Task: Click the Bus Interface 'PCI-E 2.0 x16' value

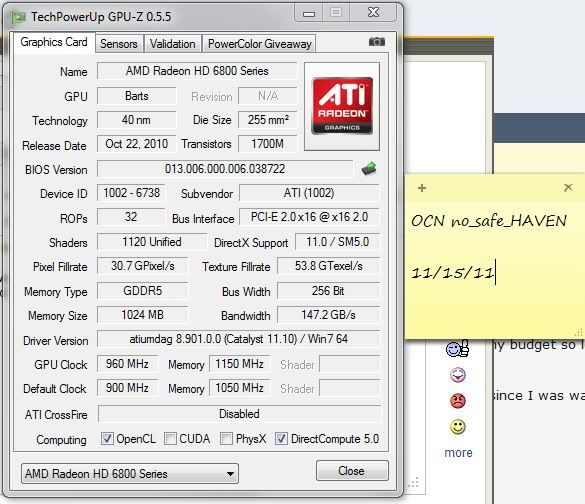Action: (309, 217)
